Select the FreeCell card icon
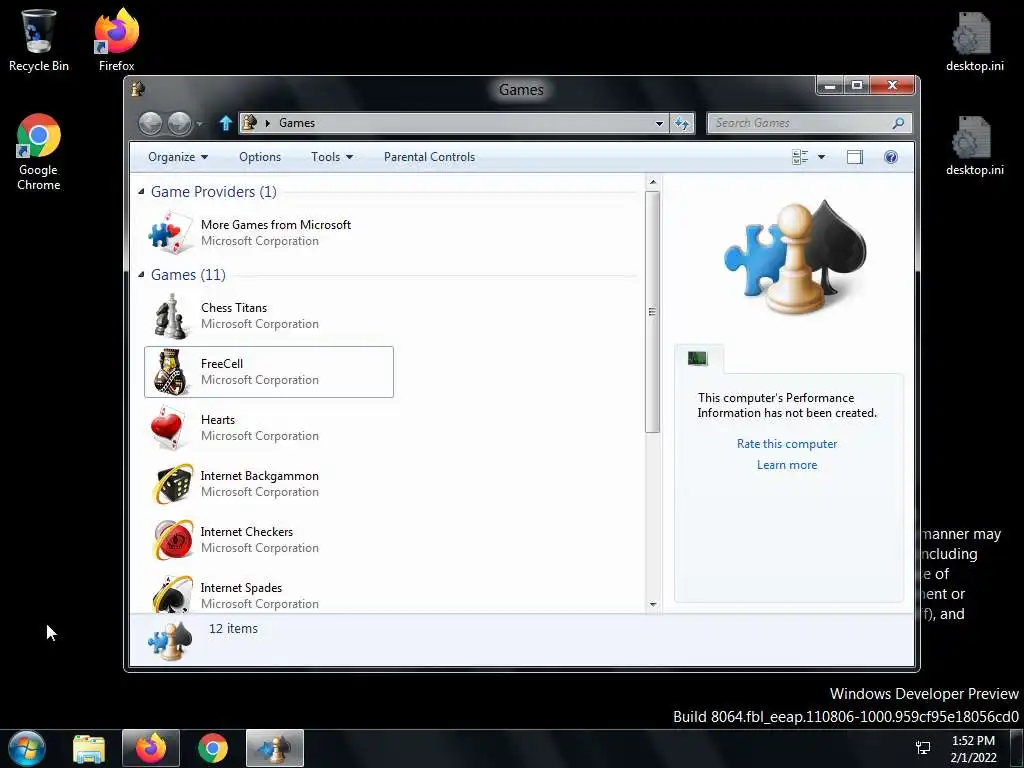This screenshot has height=768, width=1024. click(171, 372)
